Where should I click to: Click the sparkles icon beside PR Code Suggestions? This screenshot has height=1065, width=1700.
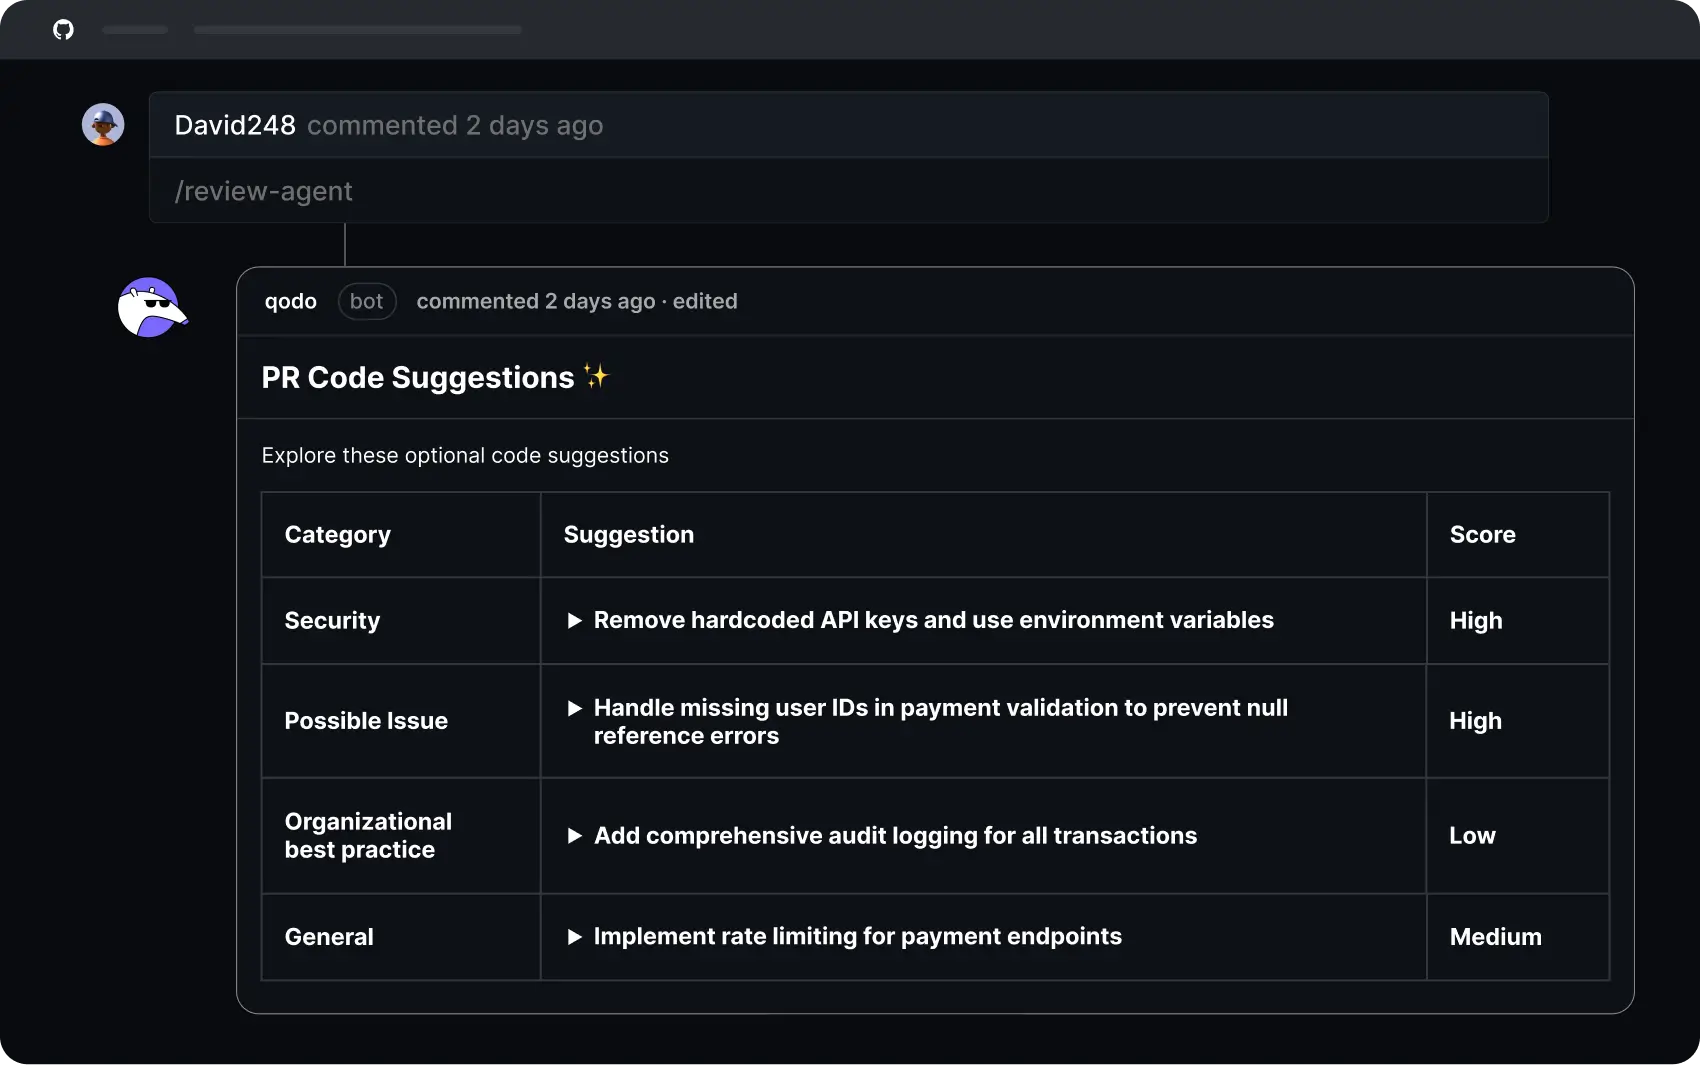pos(596,377)
